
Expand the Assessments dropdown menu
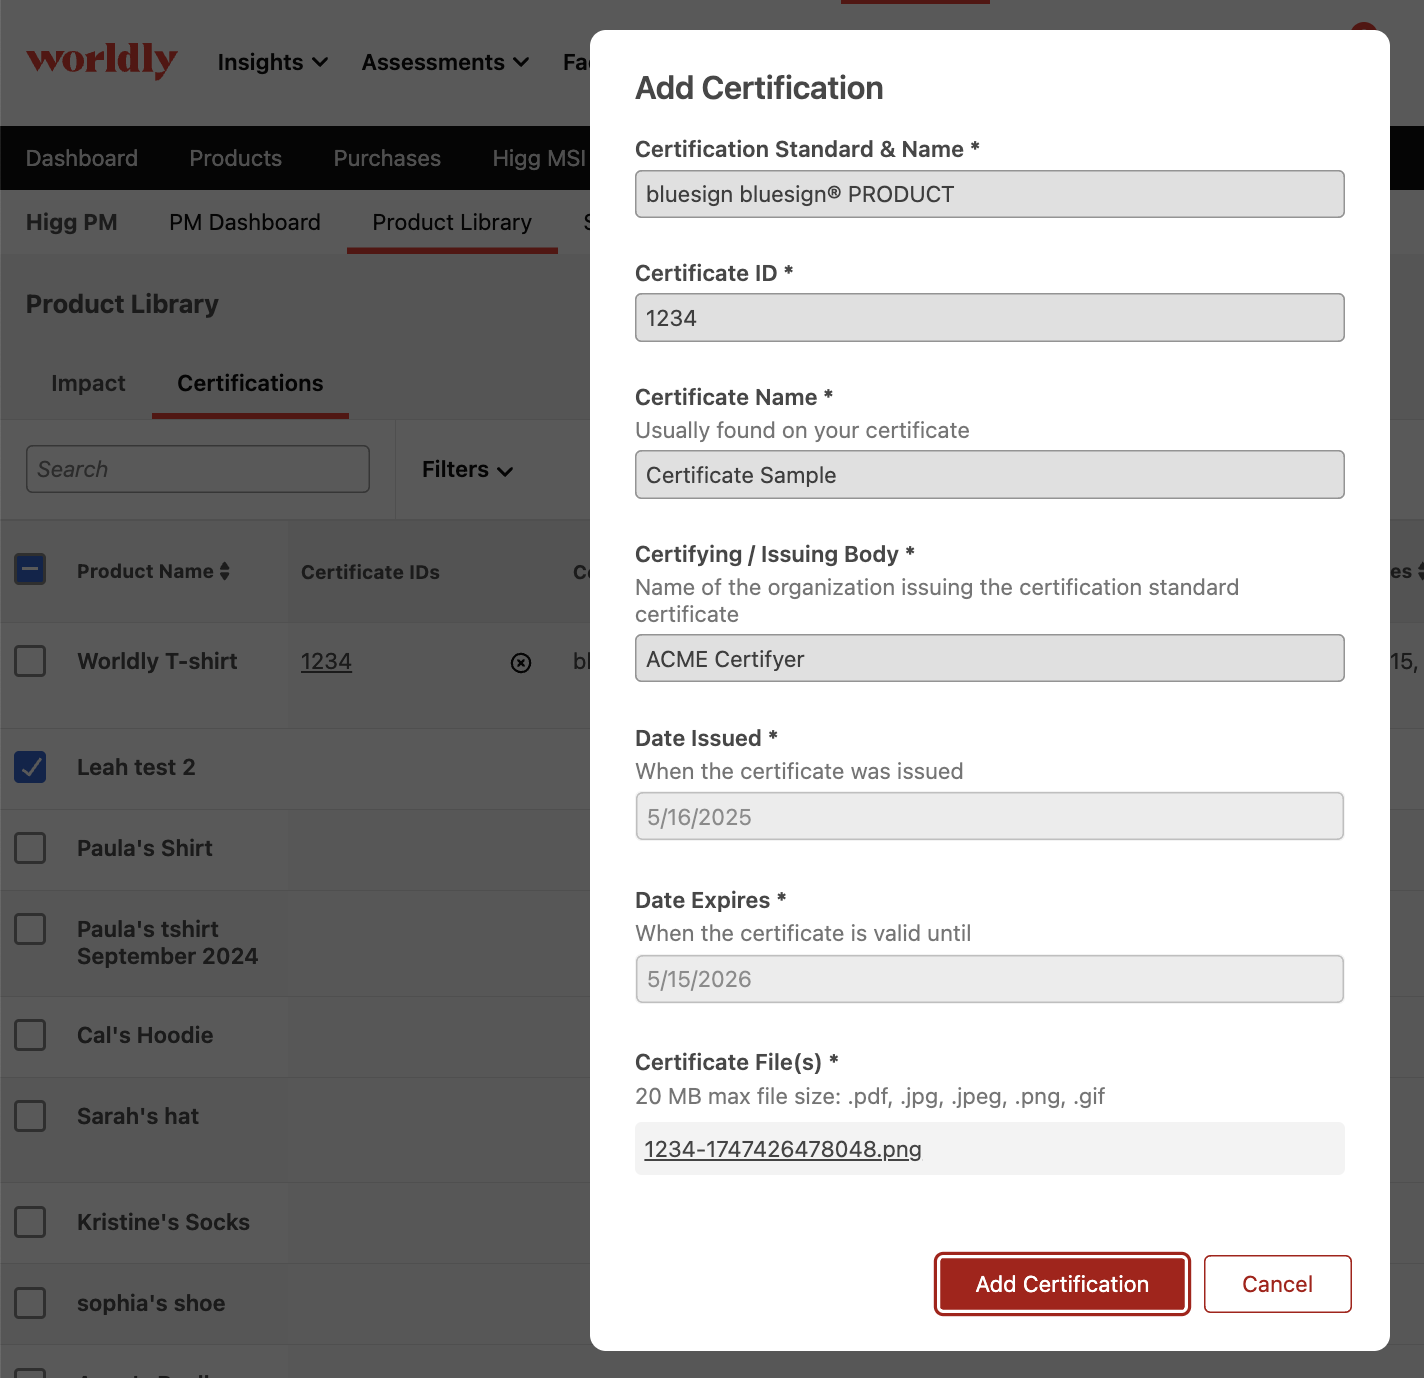[x=445, y=62]
